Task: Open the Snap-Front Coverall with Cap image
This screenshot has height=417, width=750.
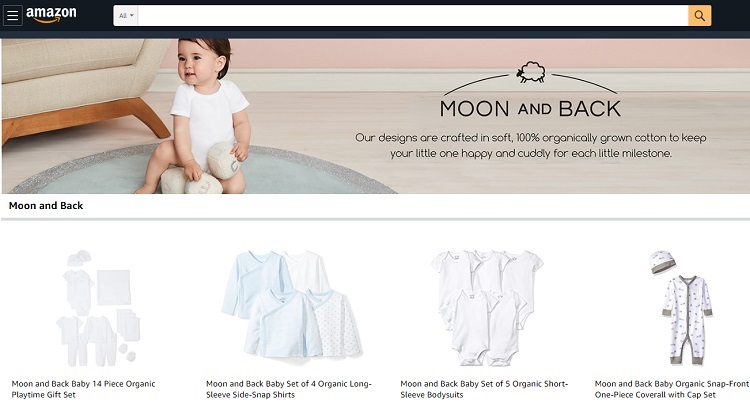Action: click(681, 307)
